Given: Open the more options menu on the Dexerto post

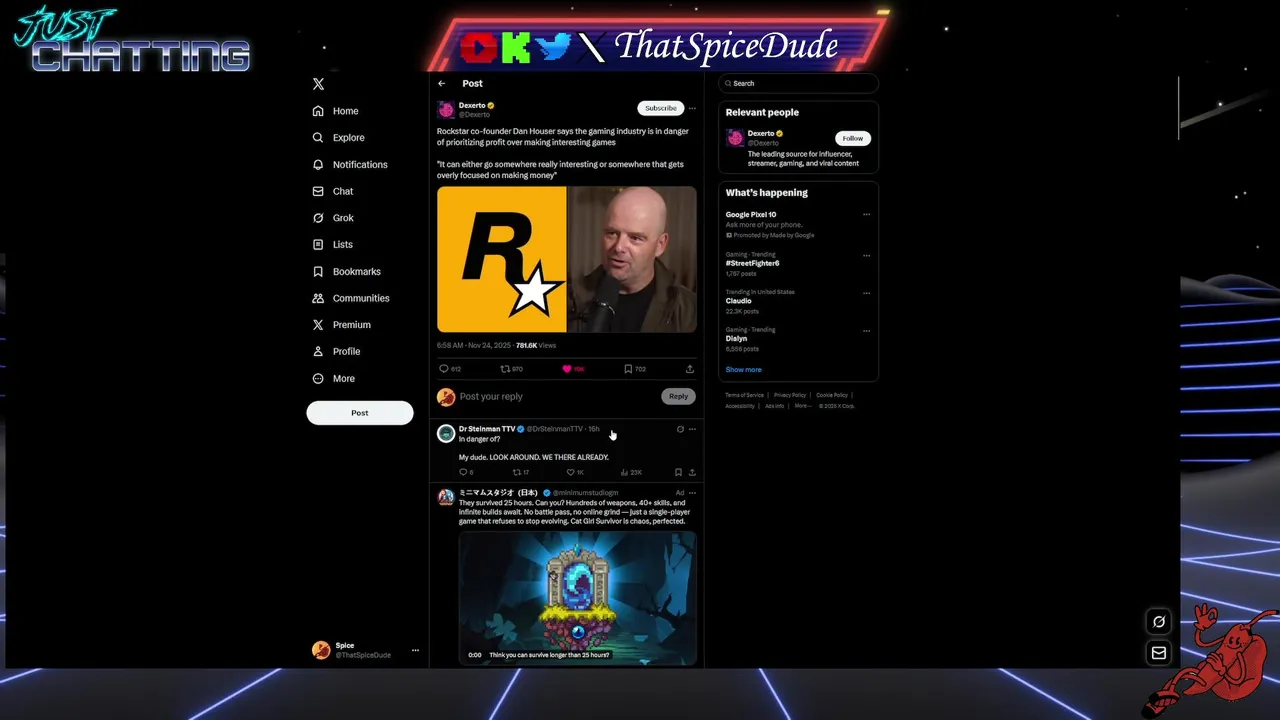Looking at the screenshot, I should 692,108.
